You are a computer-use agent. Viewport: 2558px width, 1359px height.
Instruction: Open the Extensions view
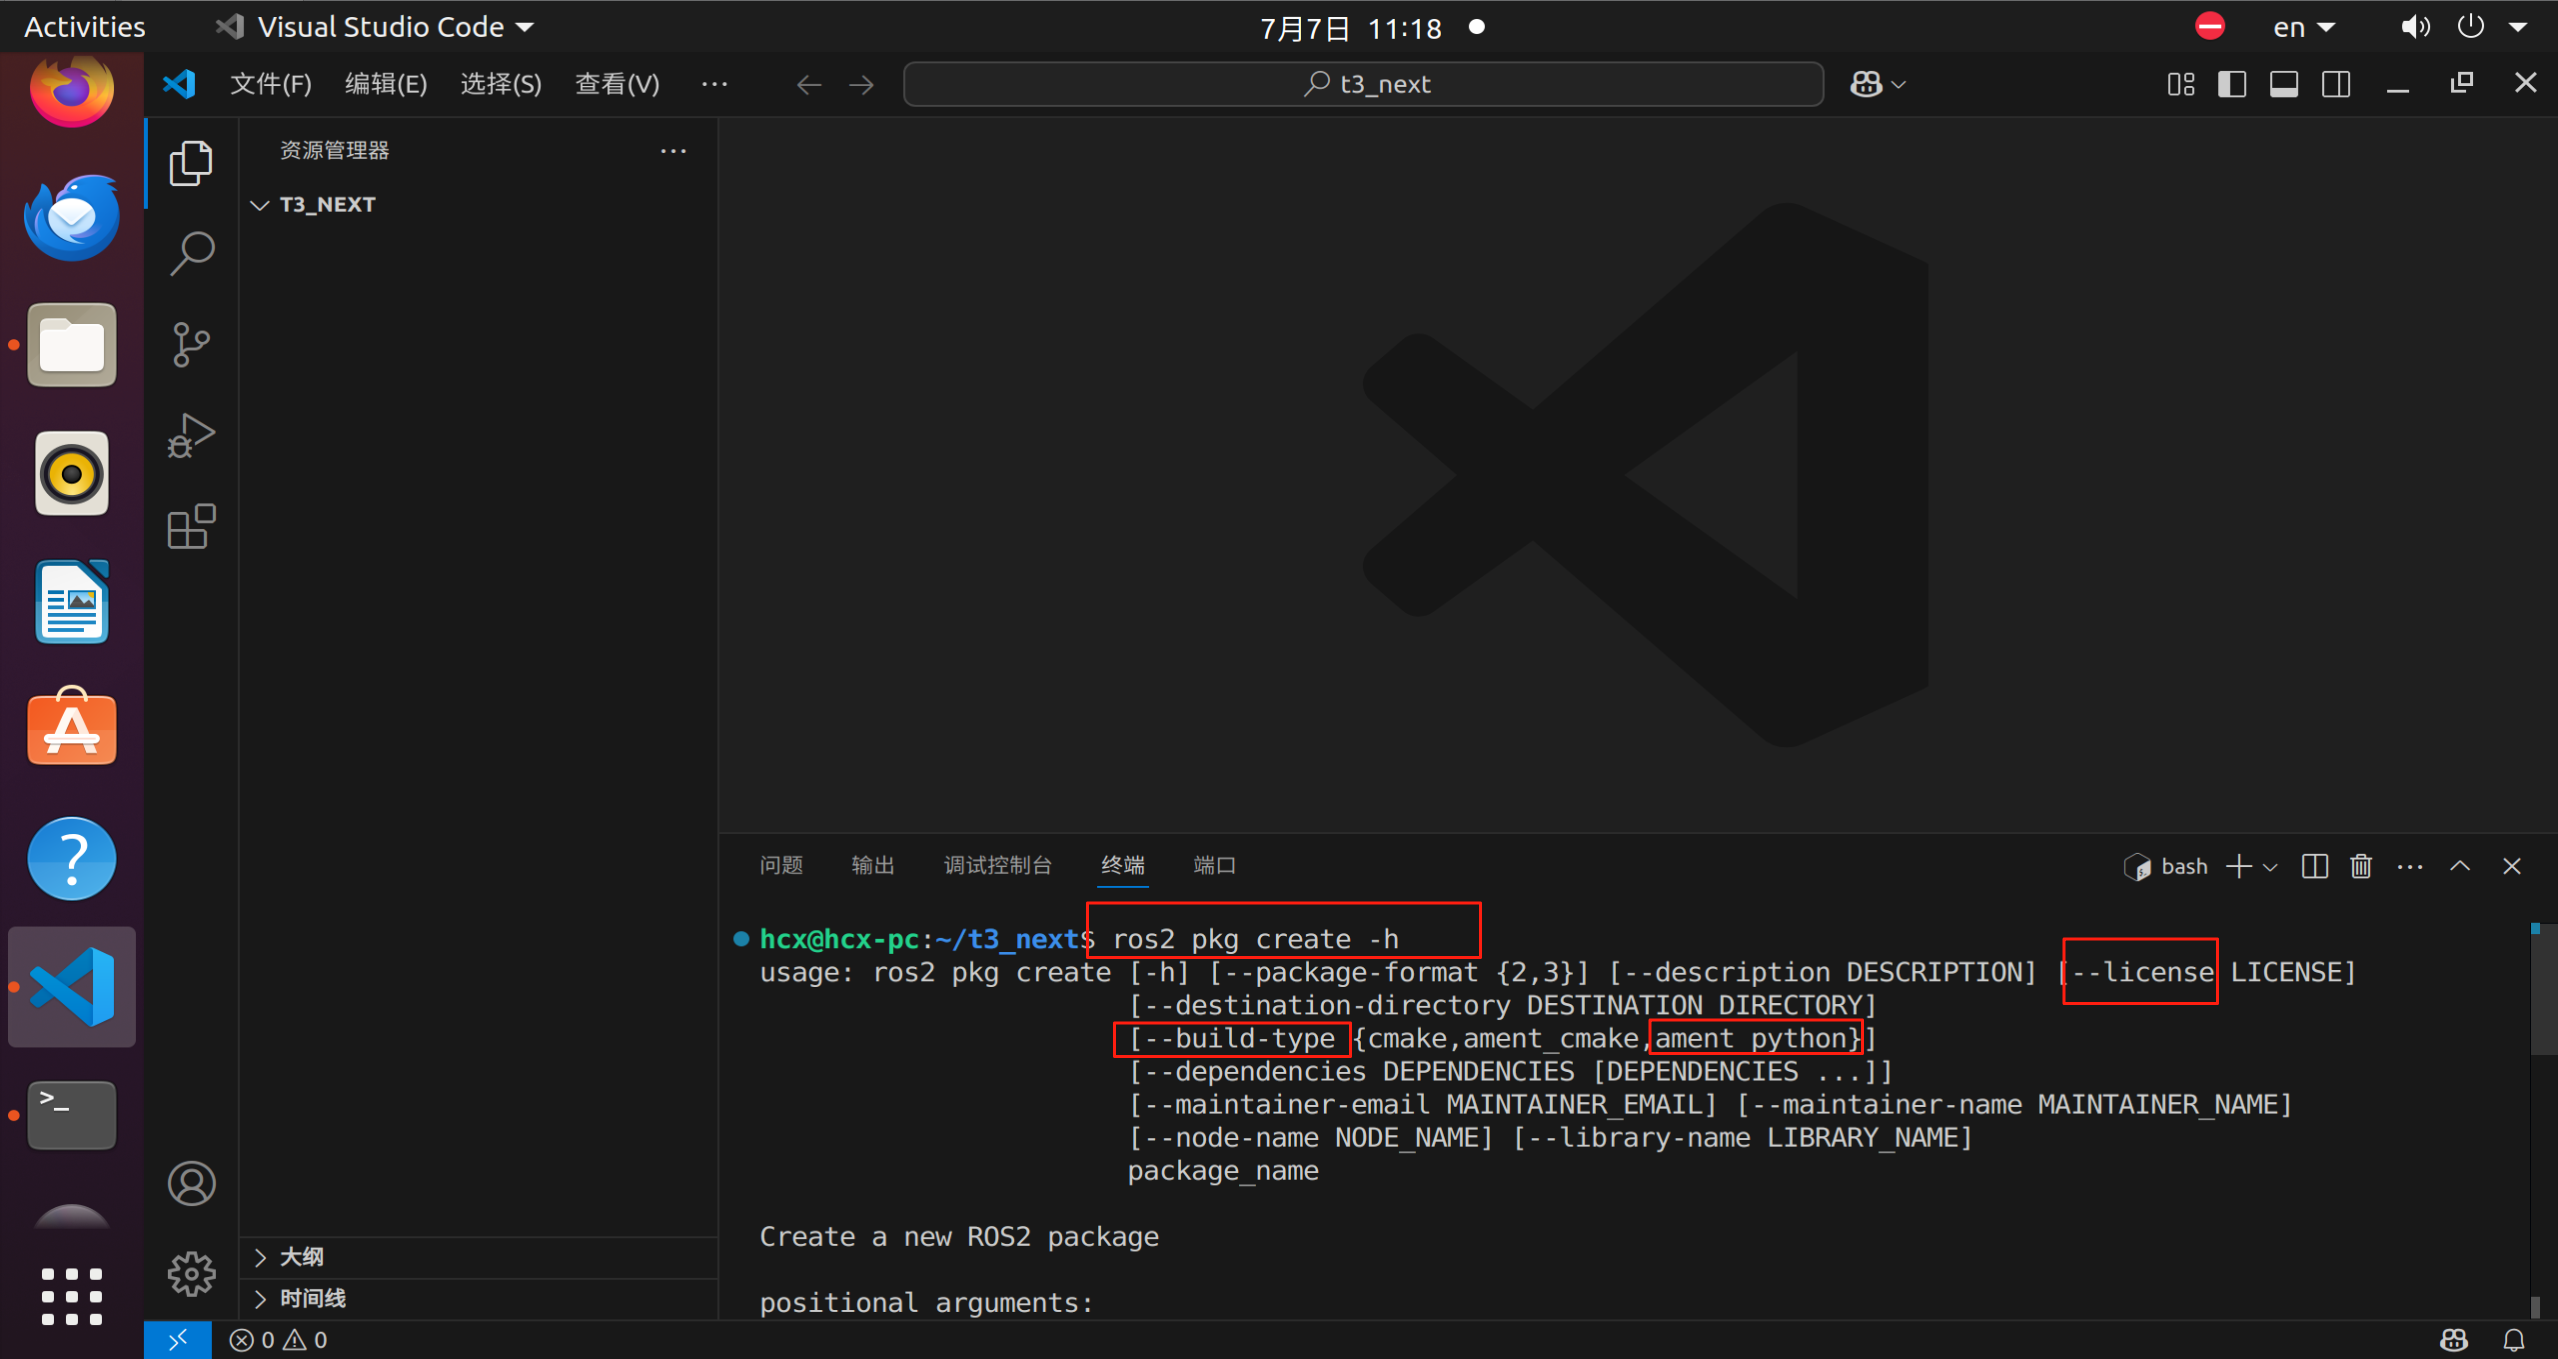coord(191,526)
